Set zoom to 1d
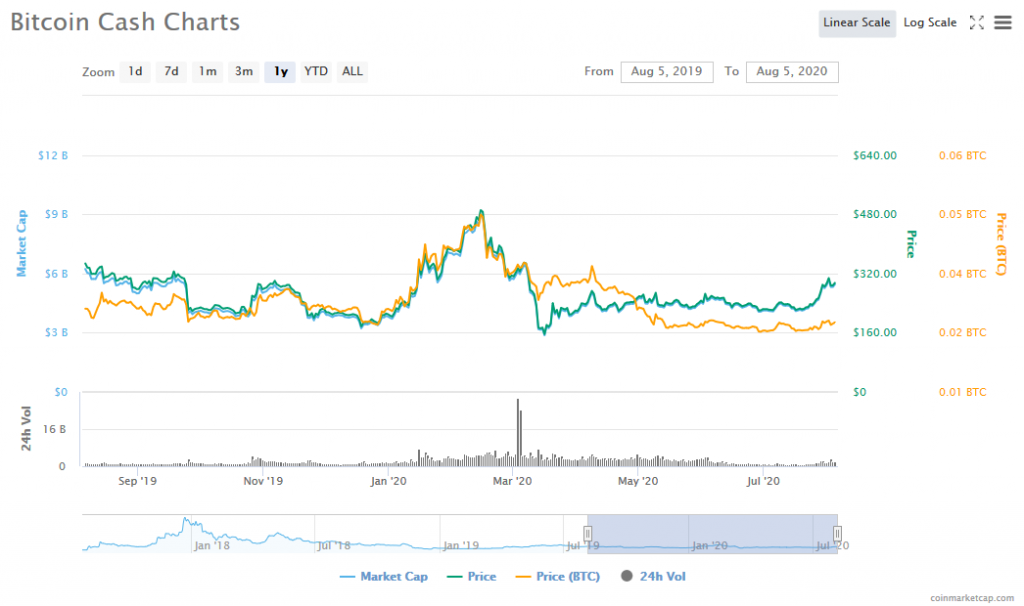1024x606 pixels. coord(135,71)
